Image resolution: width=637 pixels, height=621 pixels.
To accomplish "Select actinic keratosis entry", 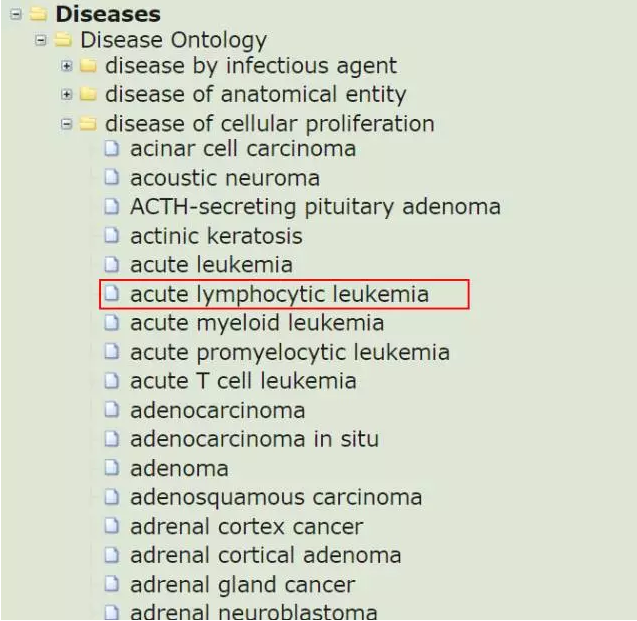I will tap(217, 236).
